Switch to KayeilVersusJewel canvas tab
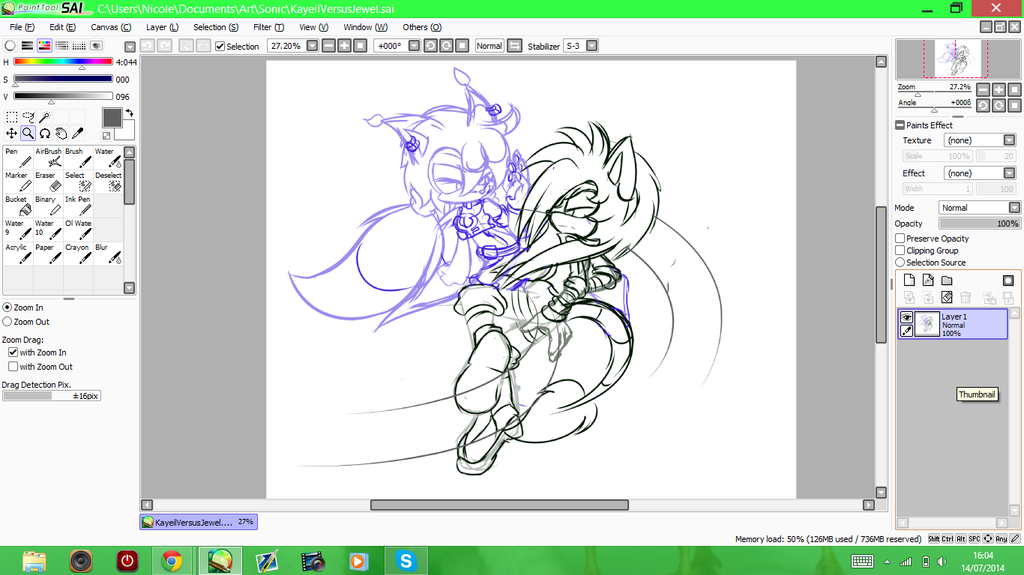 [199, 522]
